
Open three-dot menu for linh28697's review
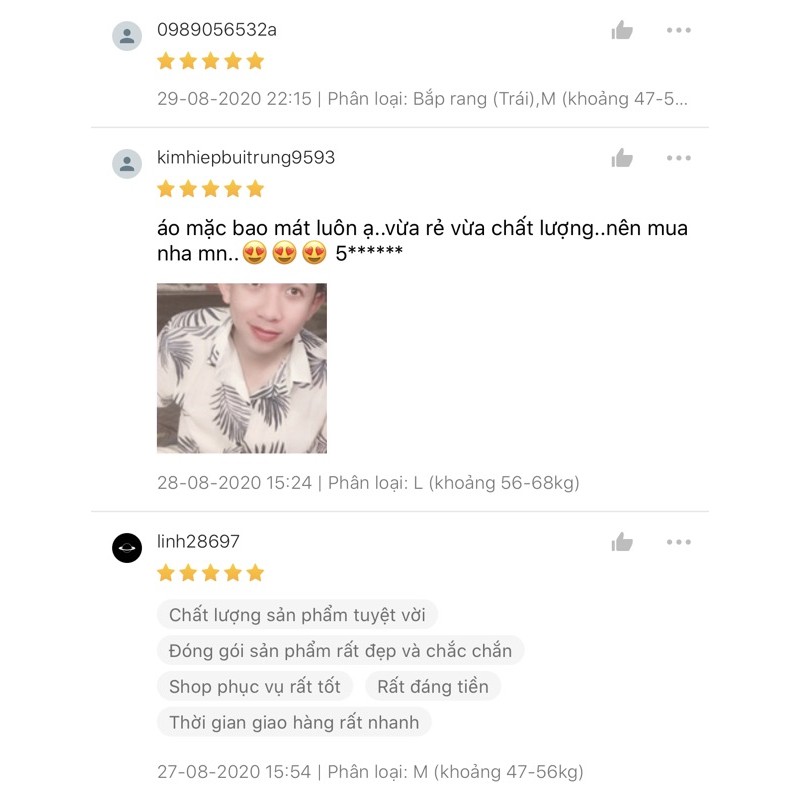coord(679,542)
